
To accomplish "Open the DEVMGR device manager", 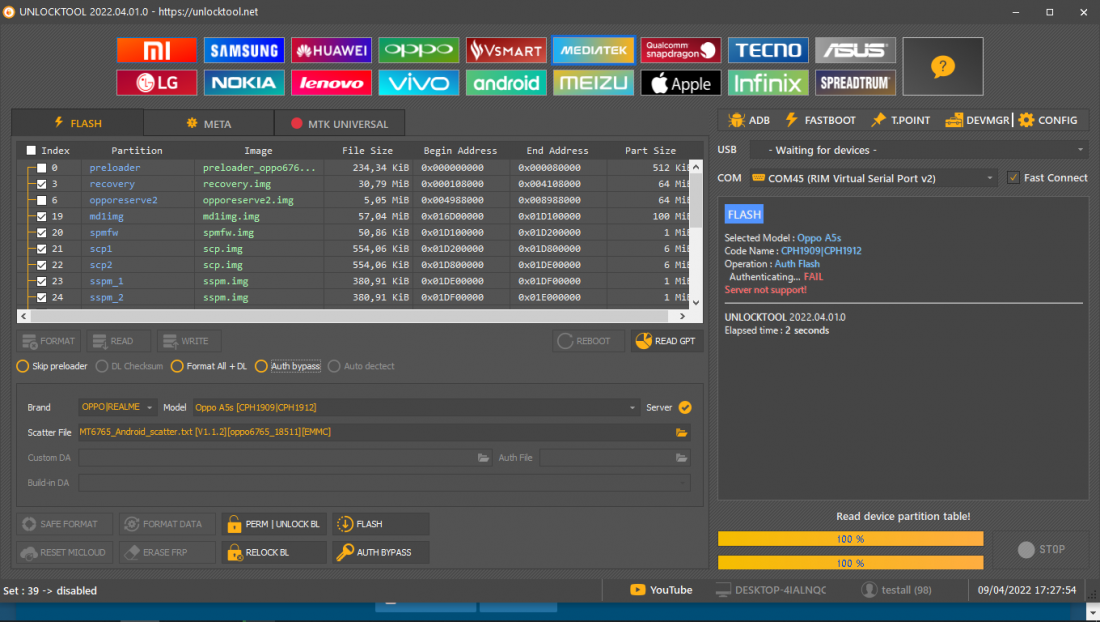I will tap(977, 121).
